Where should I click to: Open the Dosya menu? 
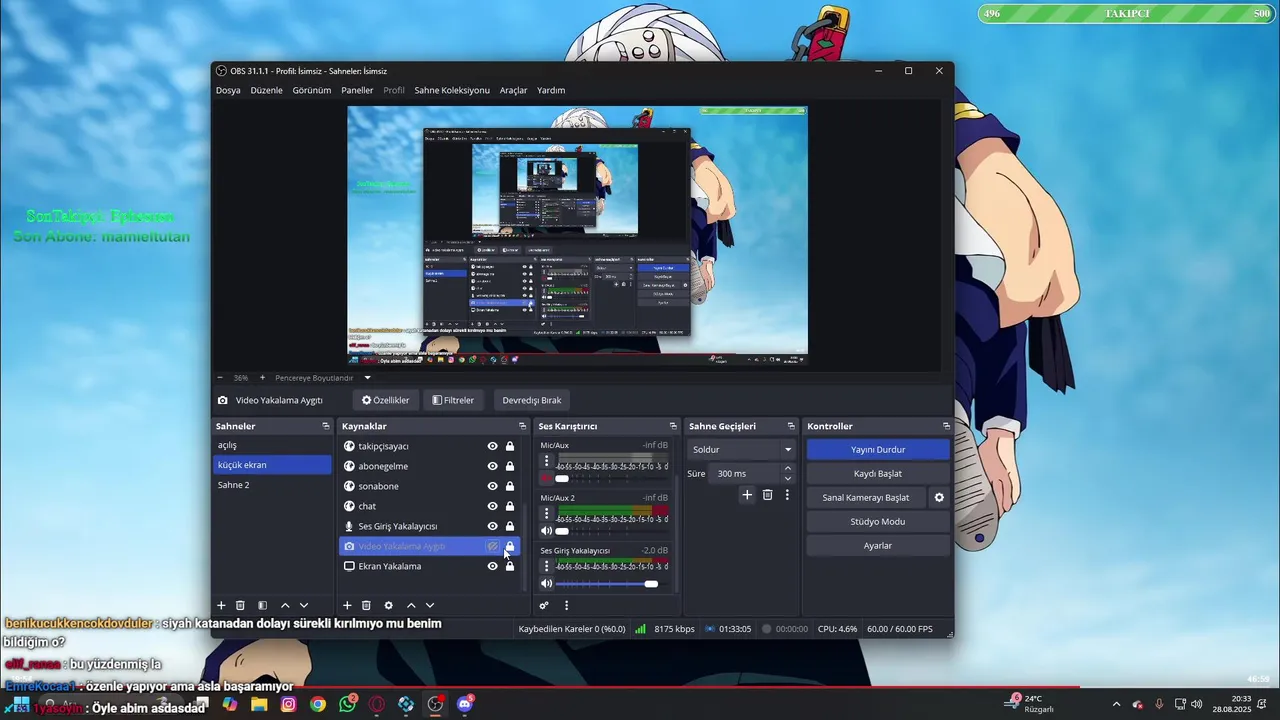pos(228,90)
